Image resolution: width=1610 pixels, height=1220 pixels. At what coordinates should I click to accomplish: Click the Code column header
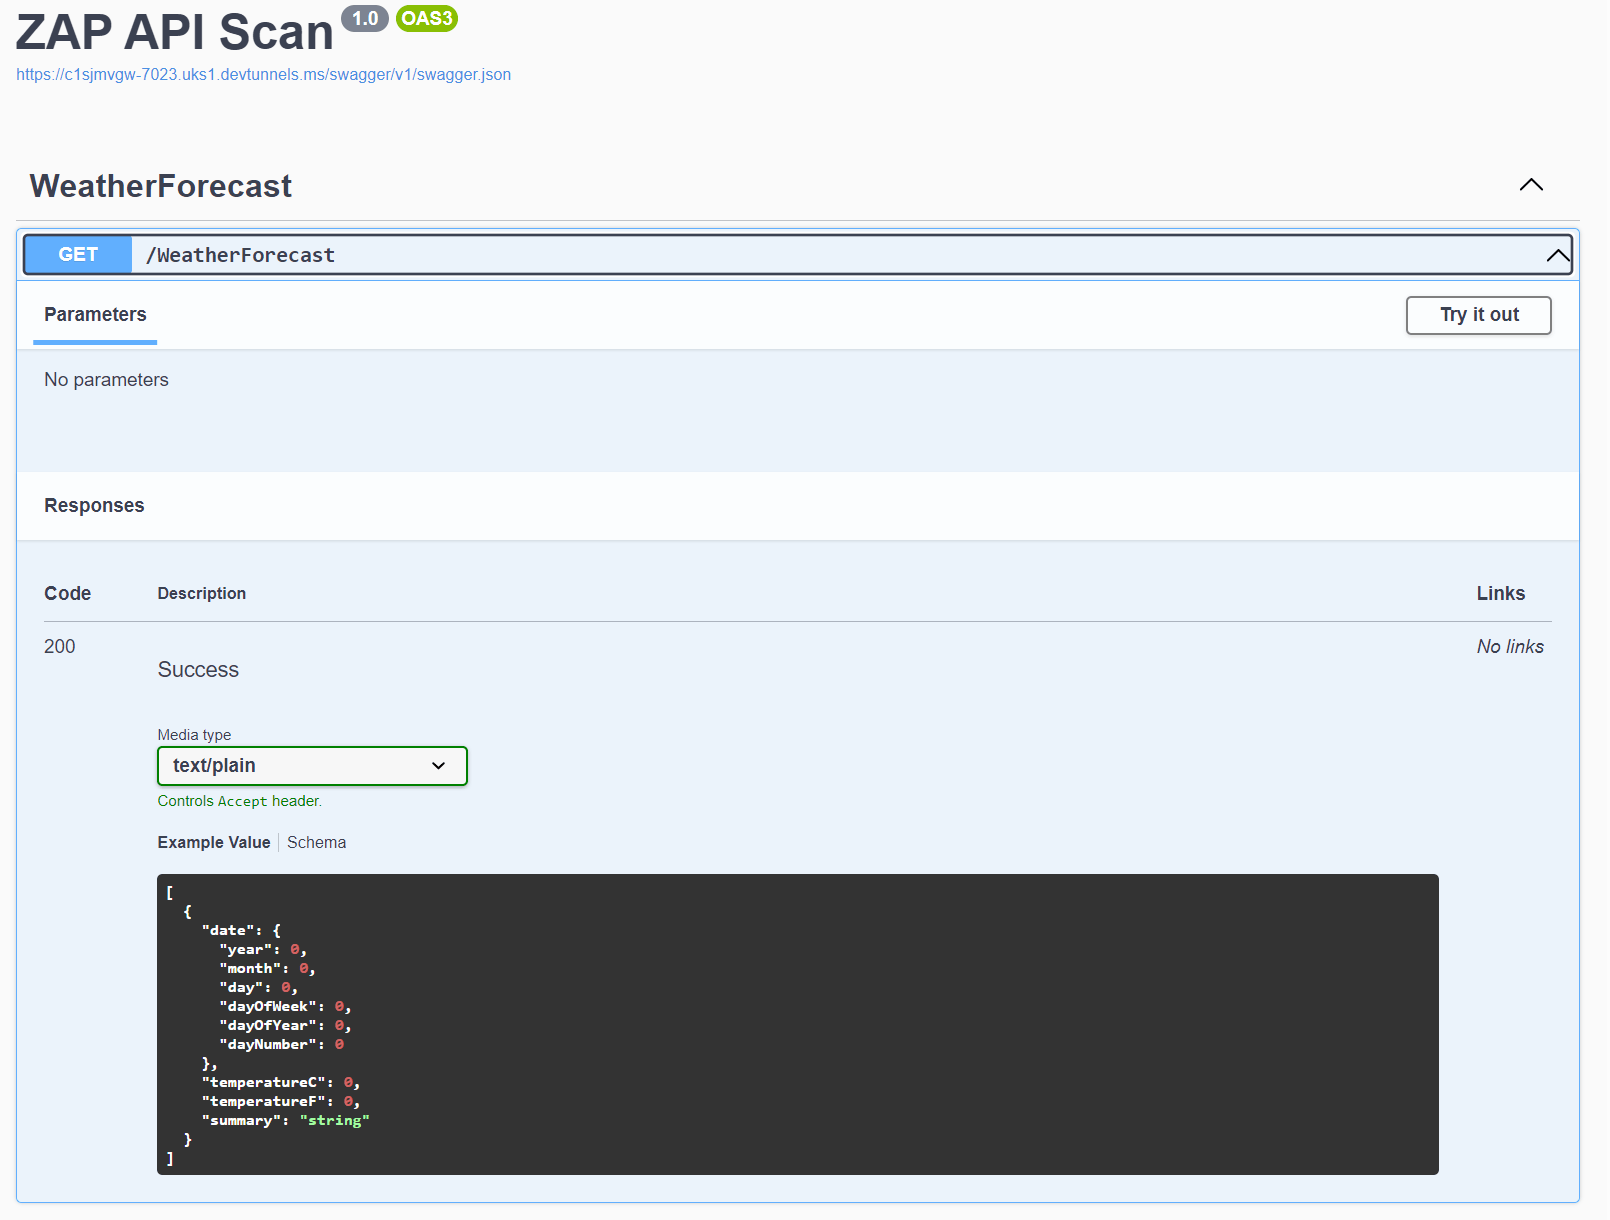click(x=67, y=594)
